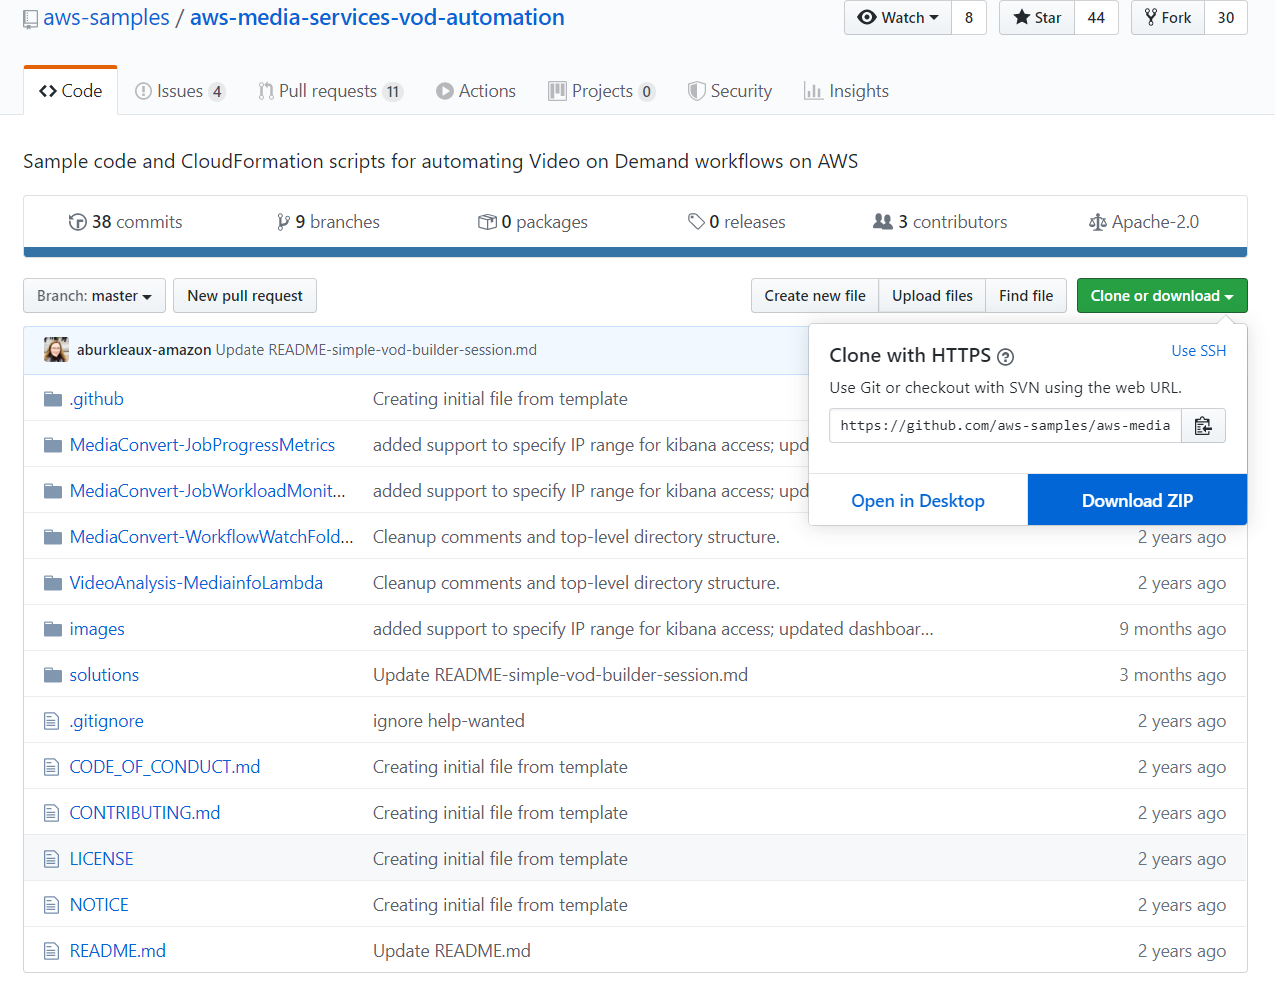
Task: Star this repository
Action: (x=1037, y=18)
